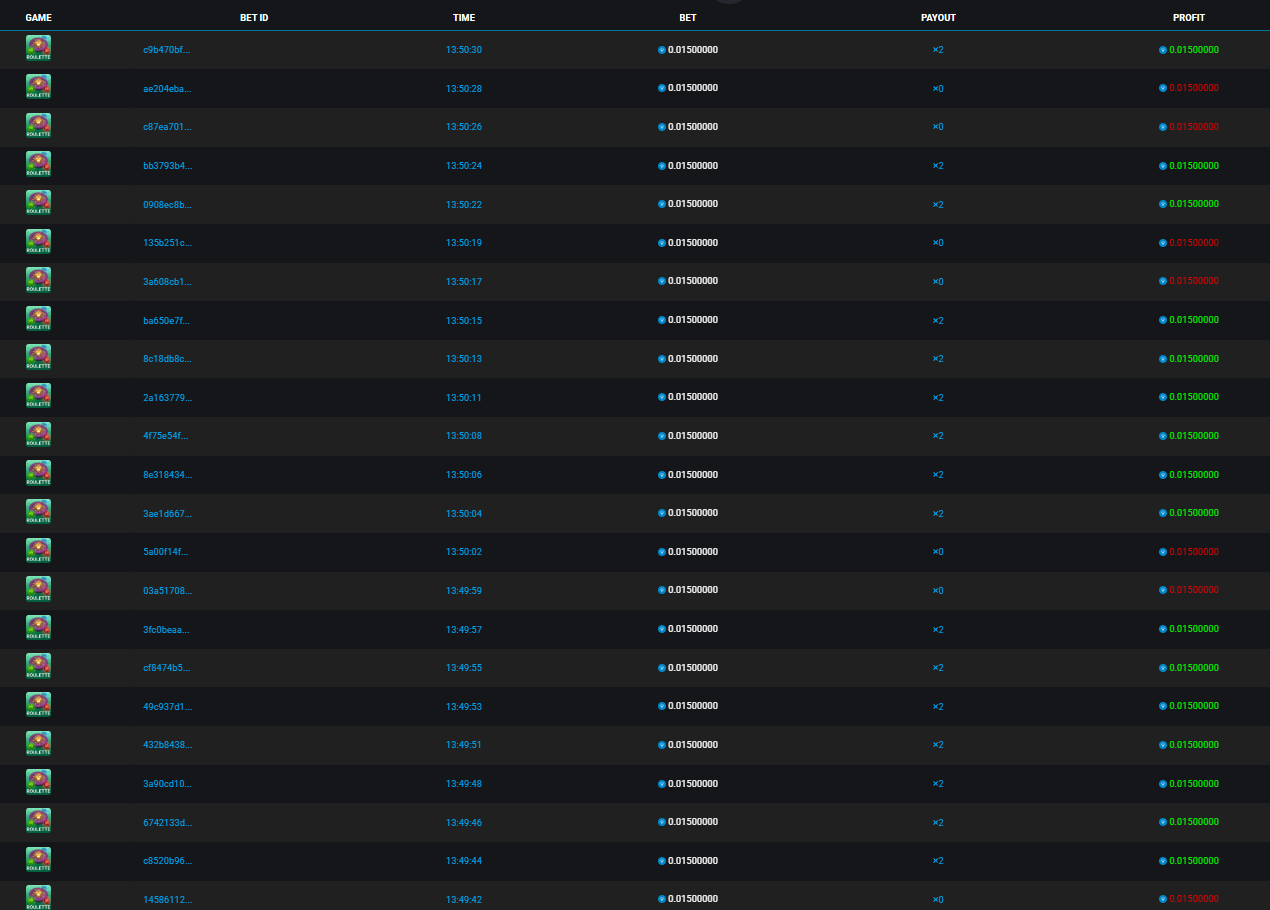Image resolution: width=1270 pixels, height=910 pixels.
Task: Click the GAME column header
Action: point(39,18)
